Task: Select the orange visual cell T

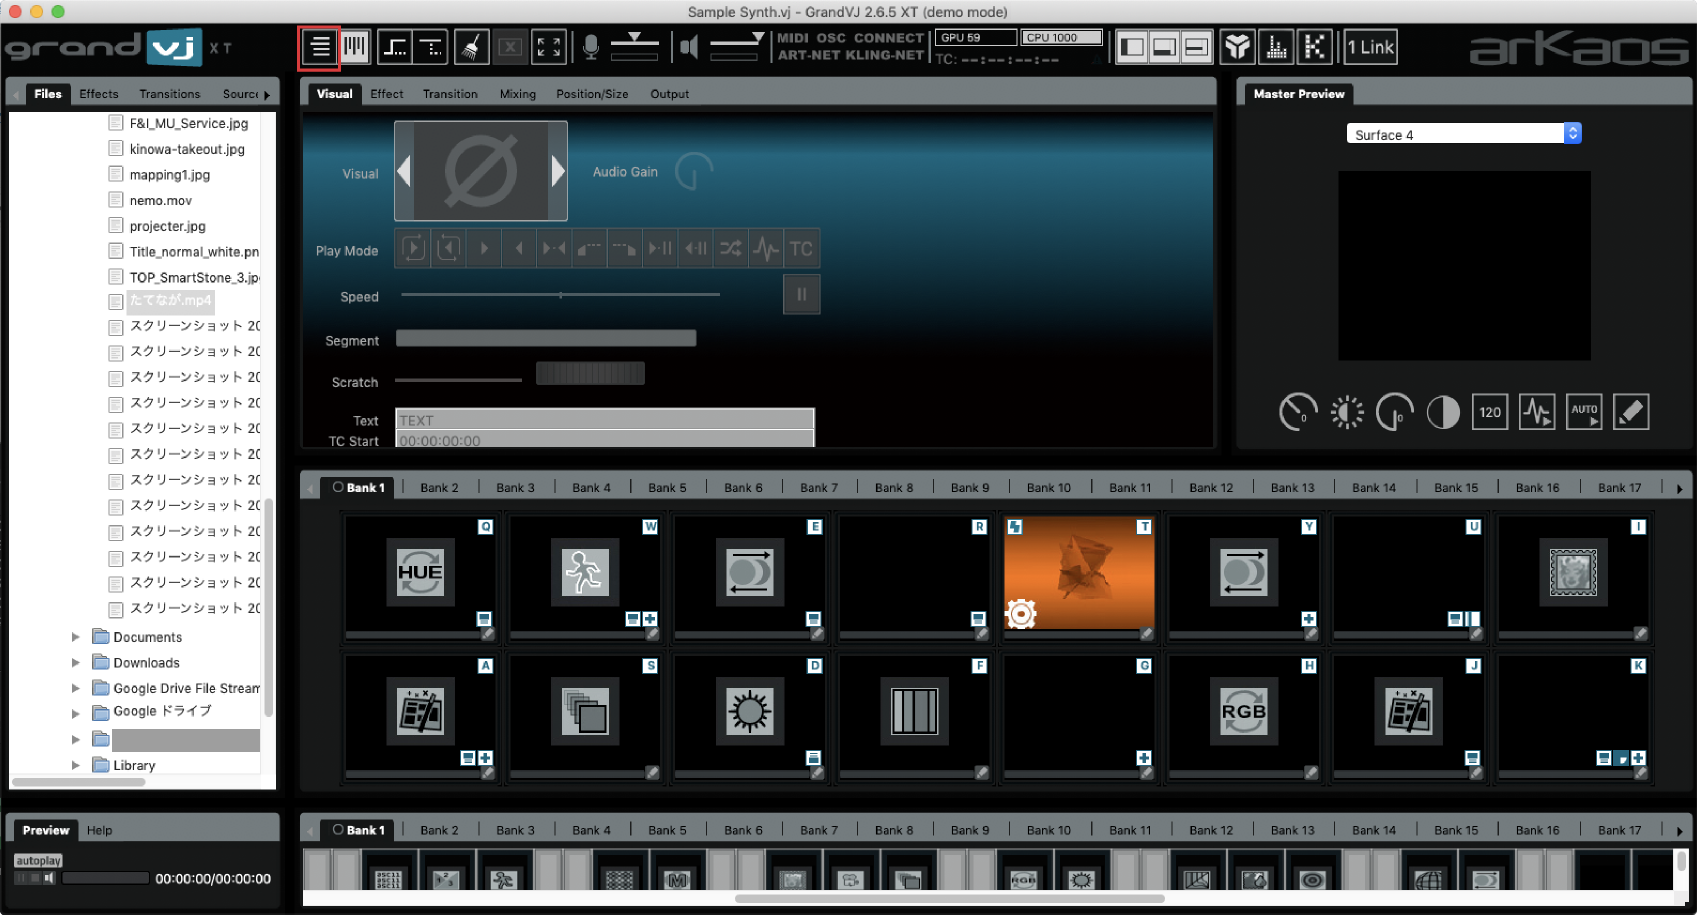Action: 1079,573
